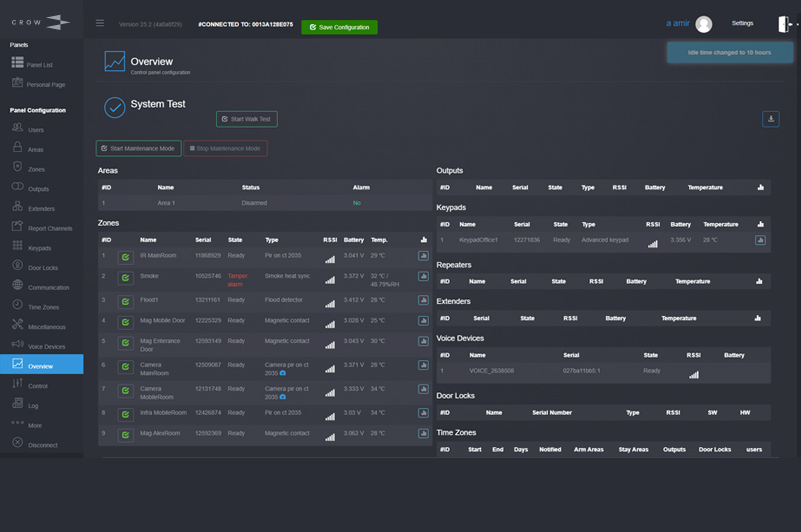Open chart for KeypadOffice1 keypad

pos(760,240)
